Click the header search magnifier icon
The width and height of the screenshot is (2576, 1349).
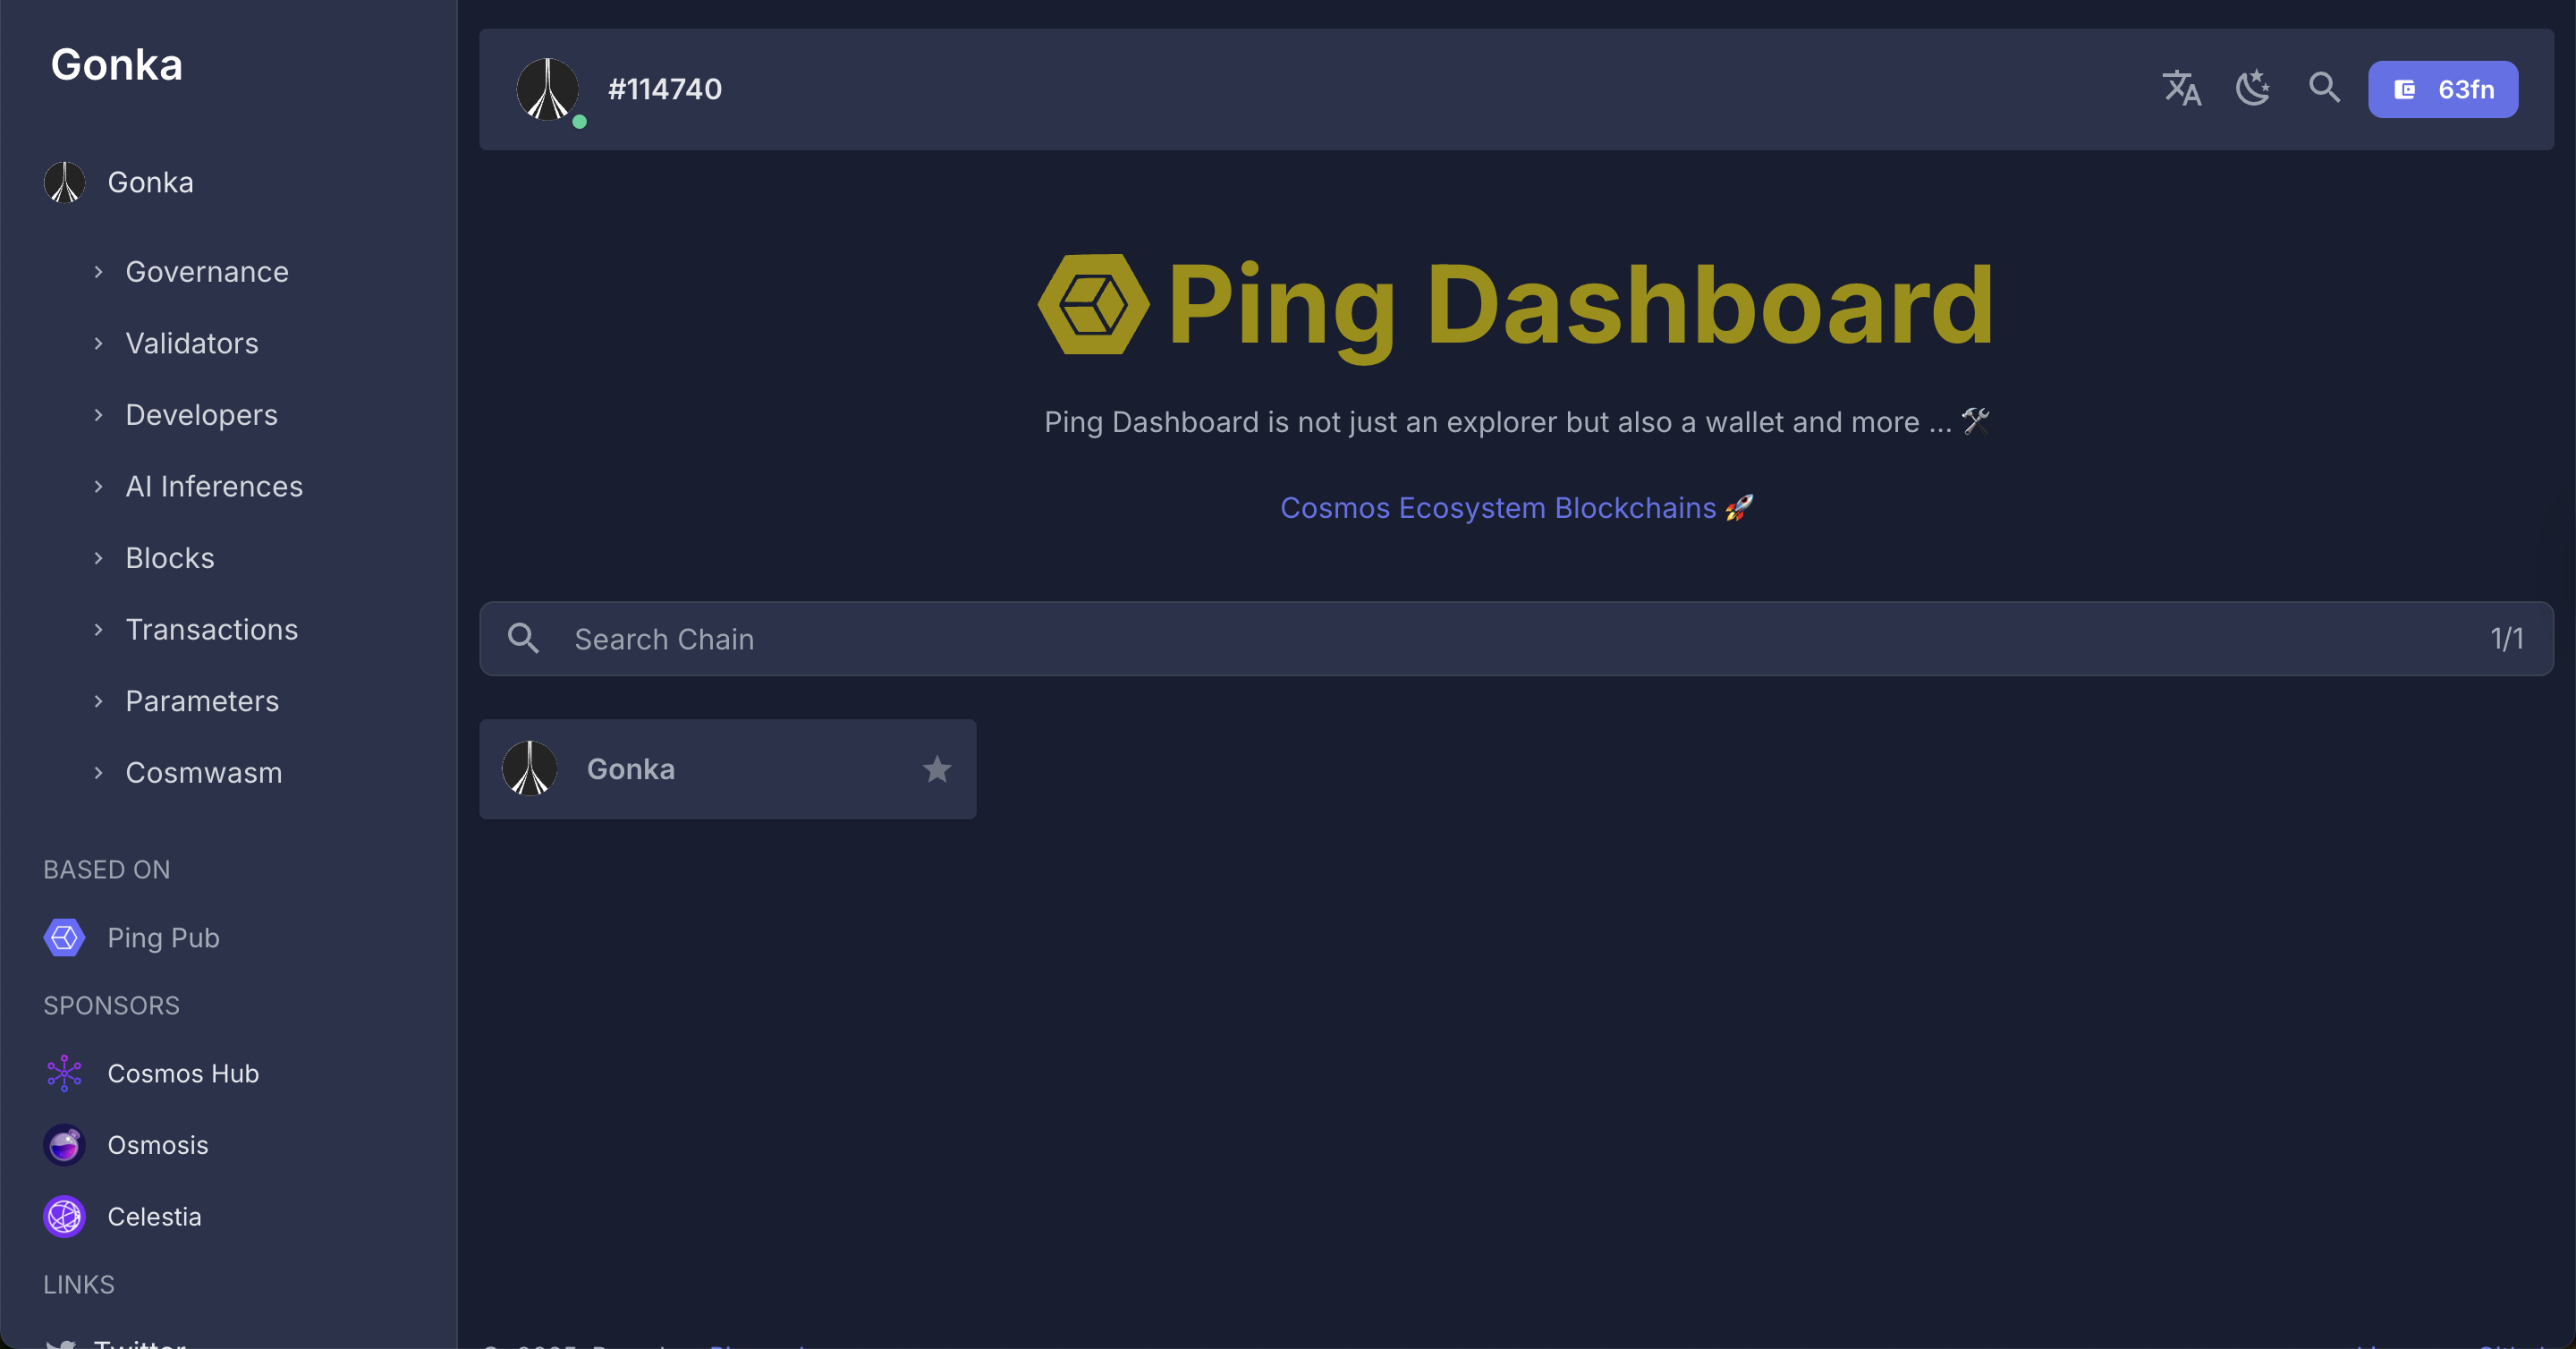point(2324,88)
